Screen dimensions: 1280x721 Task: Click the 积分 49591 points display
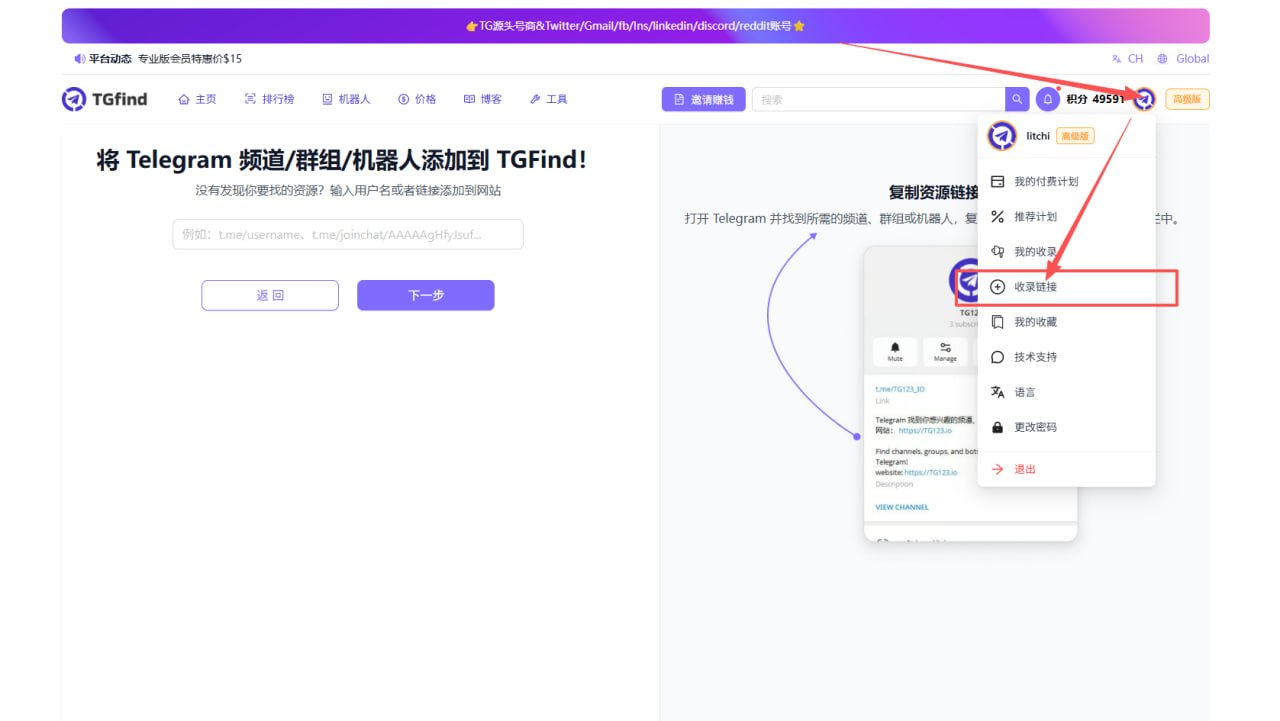(x=1095, y=99)
